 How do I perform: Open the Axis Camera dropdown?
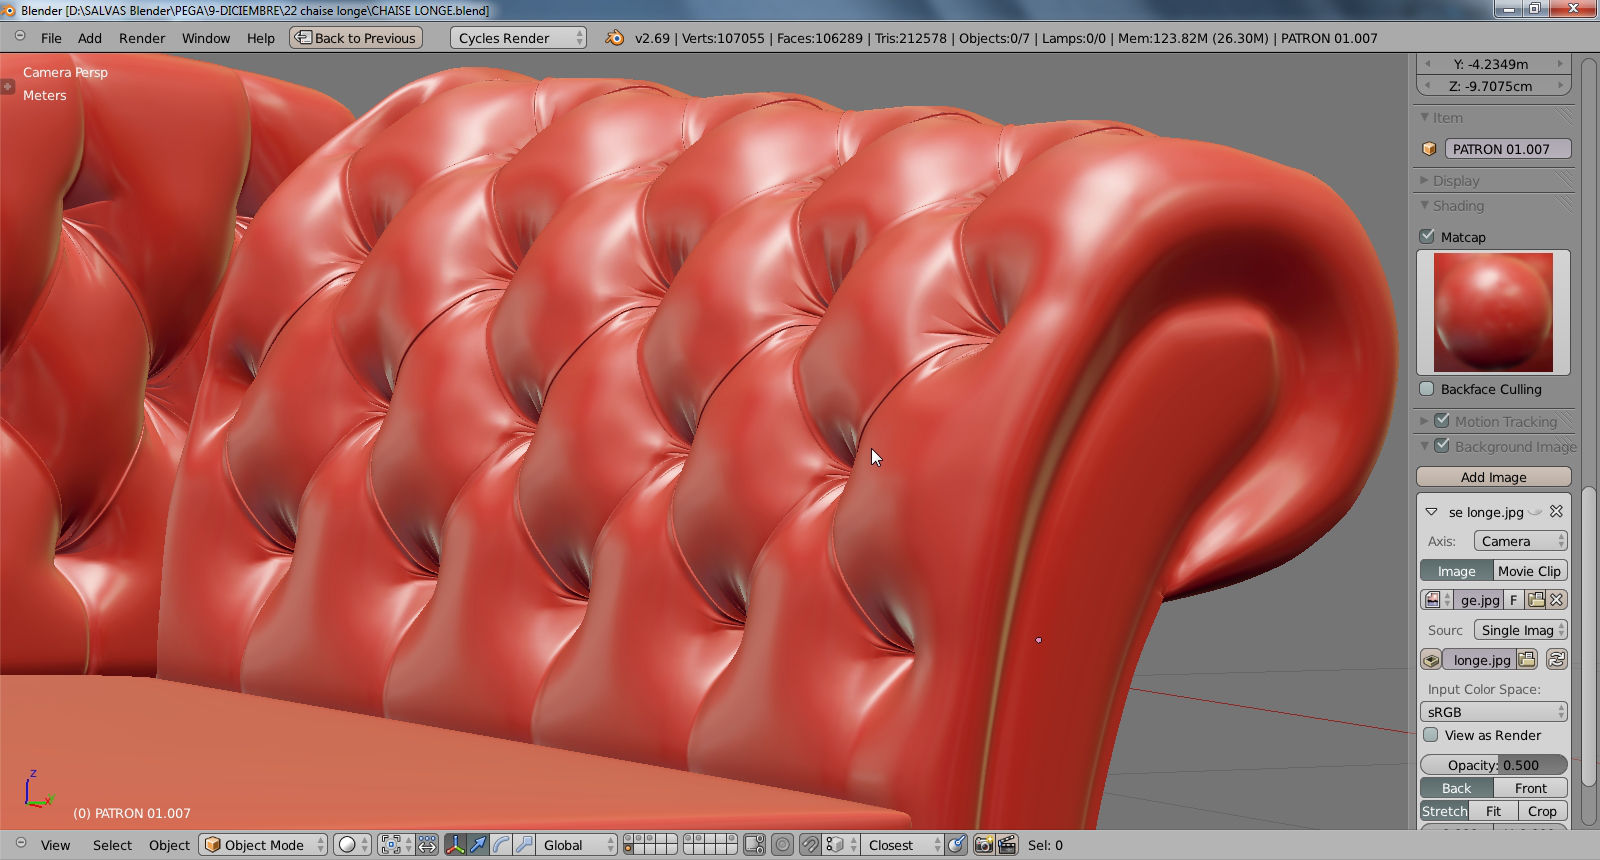pyautogui.click(x=1520, y=541)
